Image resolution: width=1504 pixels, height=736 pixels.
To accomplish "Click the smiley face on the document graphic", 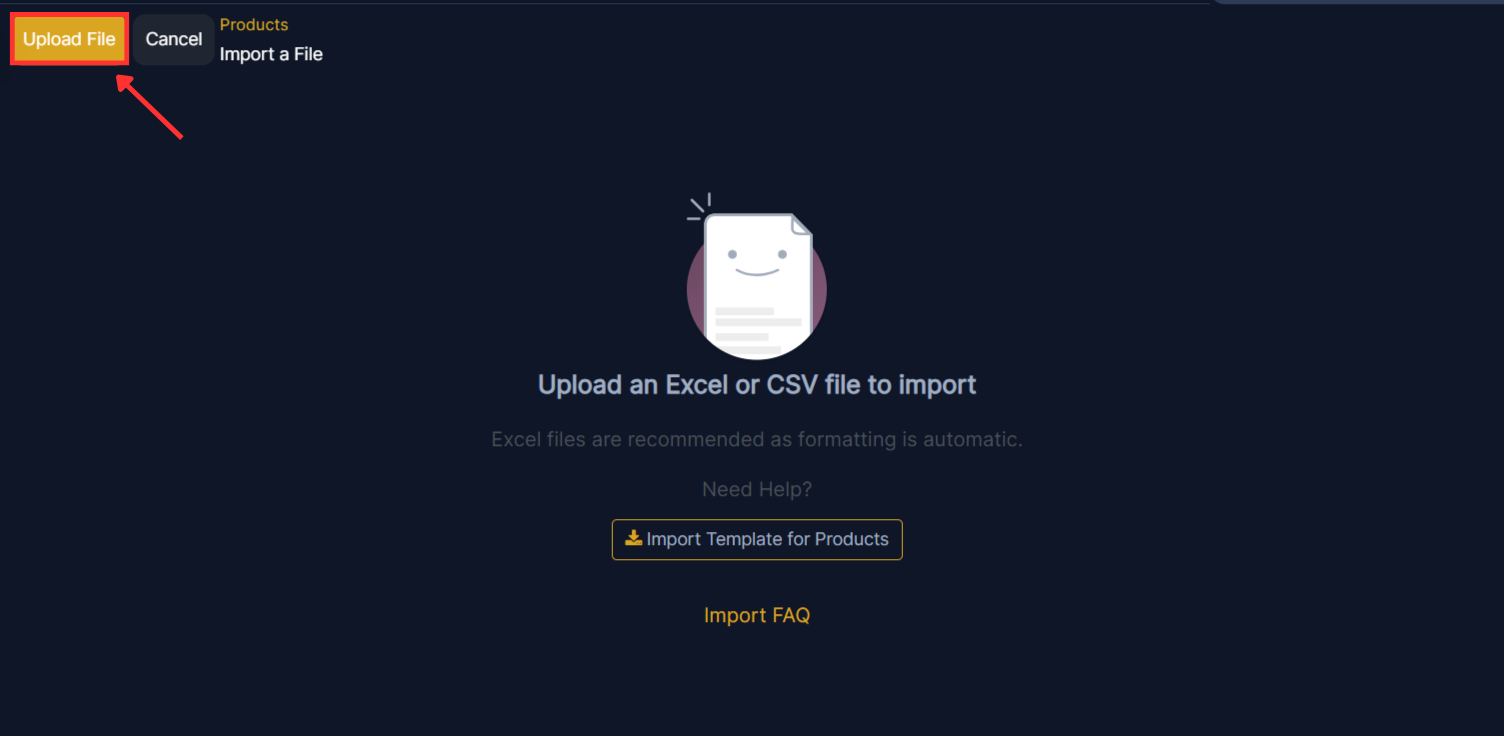I will click(x=756, y=262).
